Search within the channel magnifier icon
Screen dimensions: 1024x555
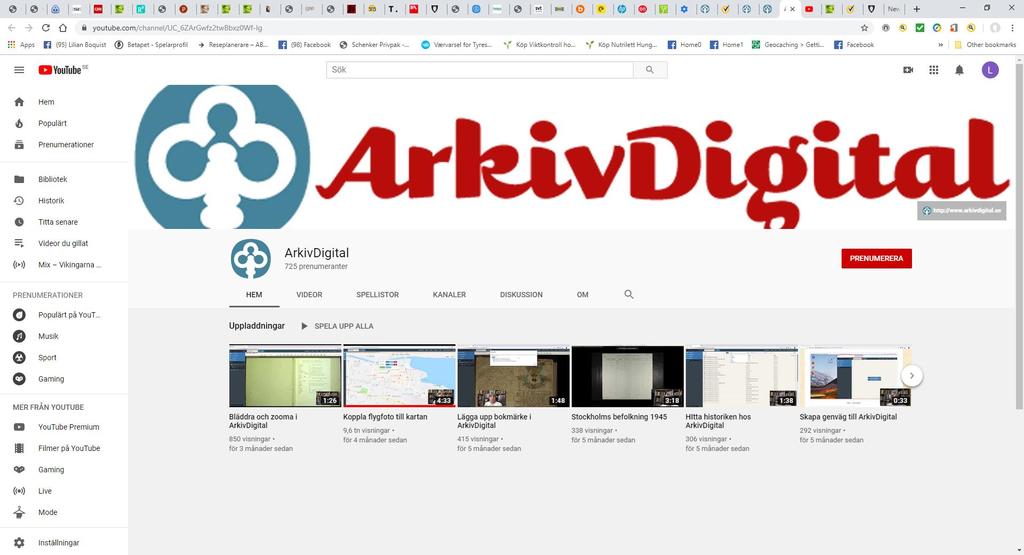click(x=629, y=294)
